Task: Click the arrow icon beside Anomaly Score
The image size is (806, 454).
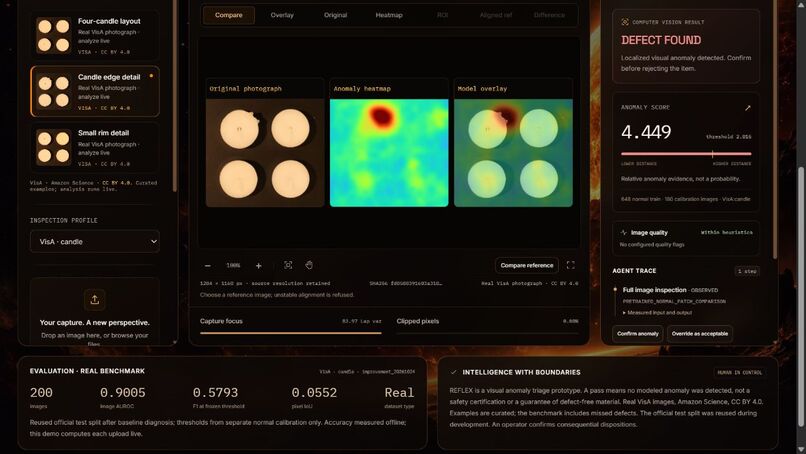Action: click(x=747, y=108)
